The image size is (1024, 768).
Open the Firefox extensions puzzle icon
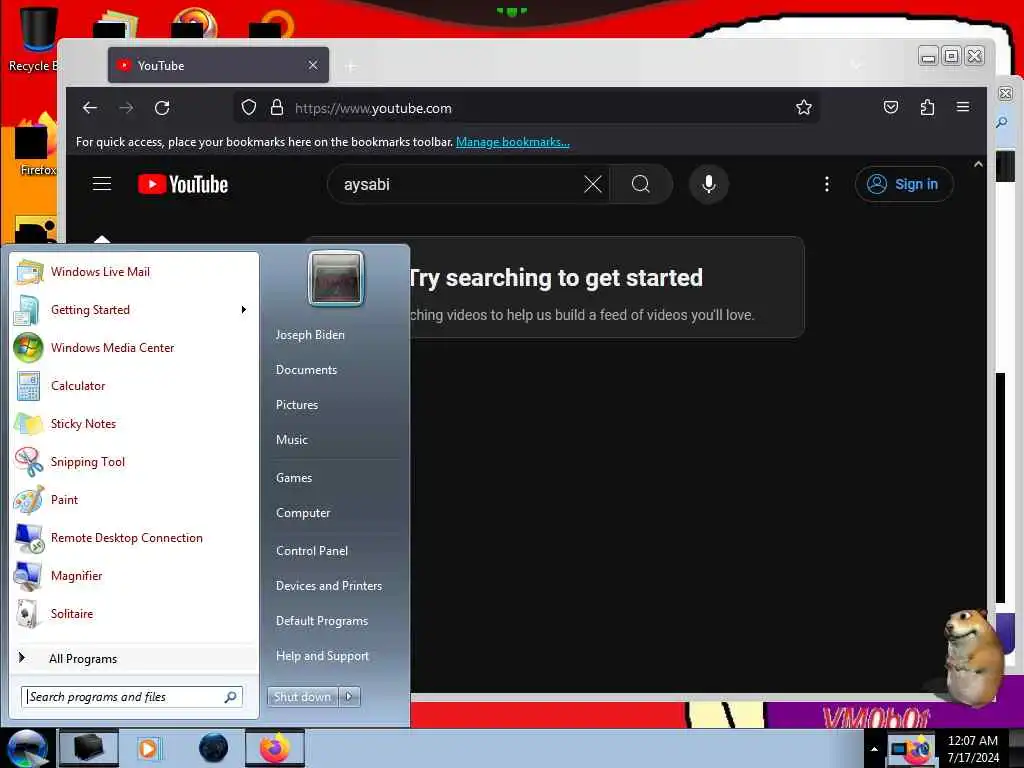coord(927,108)
